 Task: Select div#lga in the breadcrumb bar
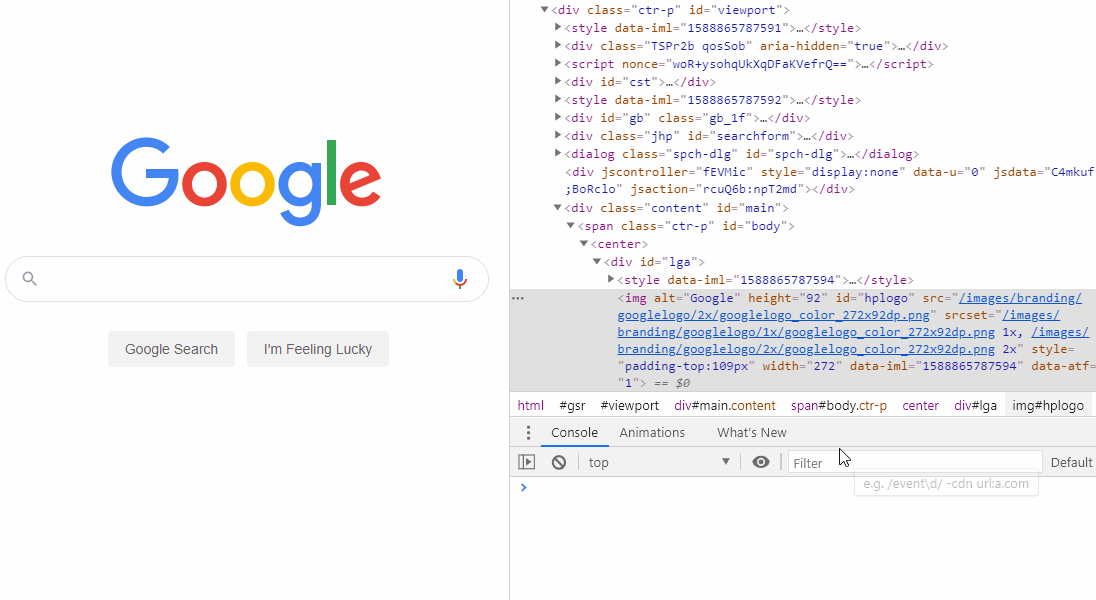tap(975, 406)
